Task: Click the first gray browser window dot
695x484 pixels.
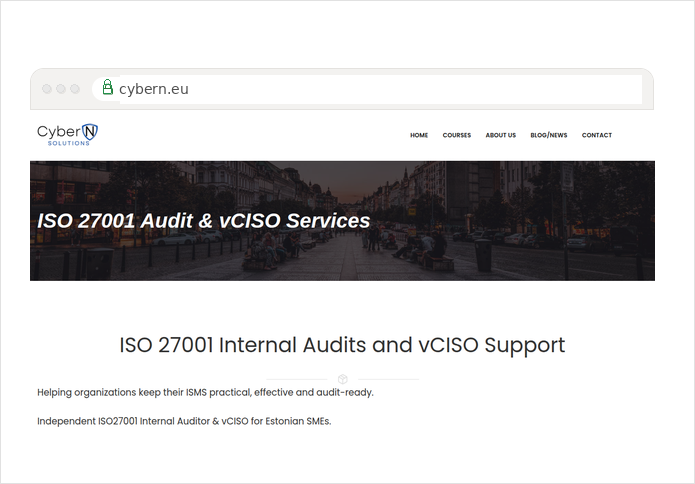Action: pos(47,89)
